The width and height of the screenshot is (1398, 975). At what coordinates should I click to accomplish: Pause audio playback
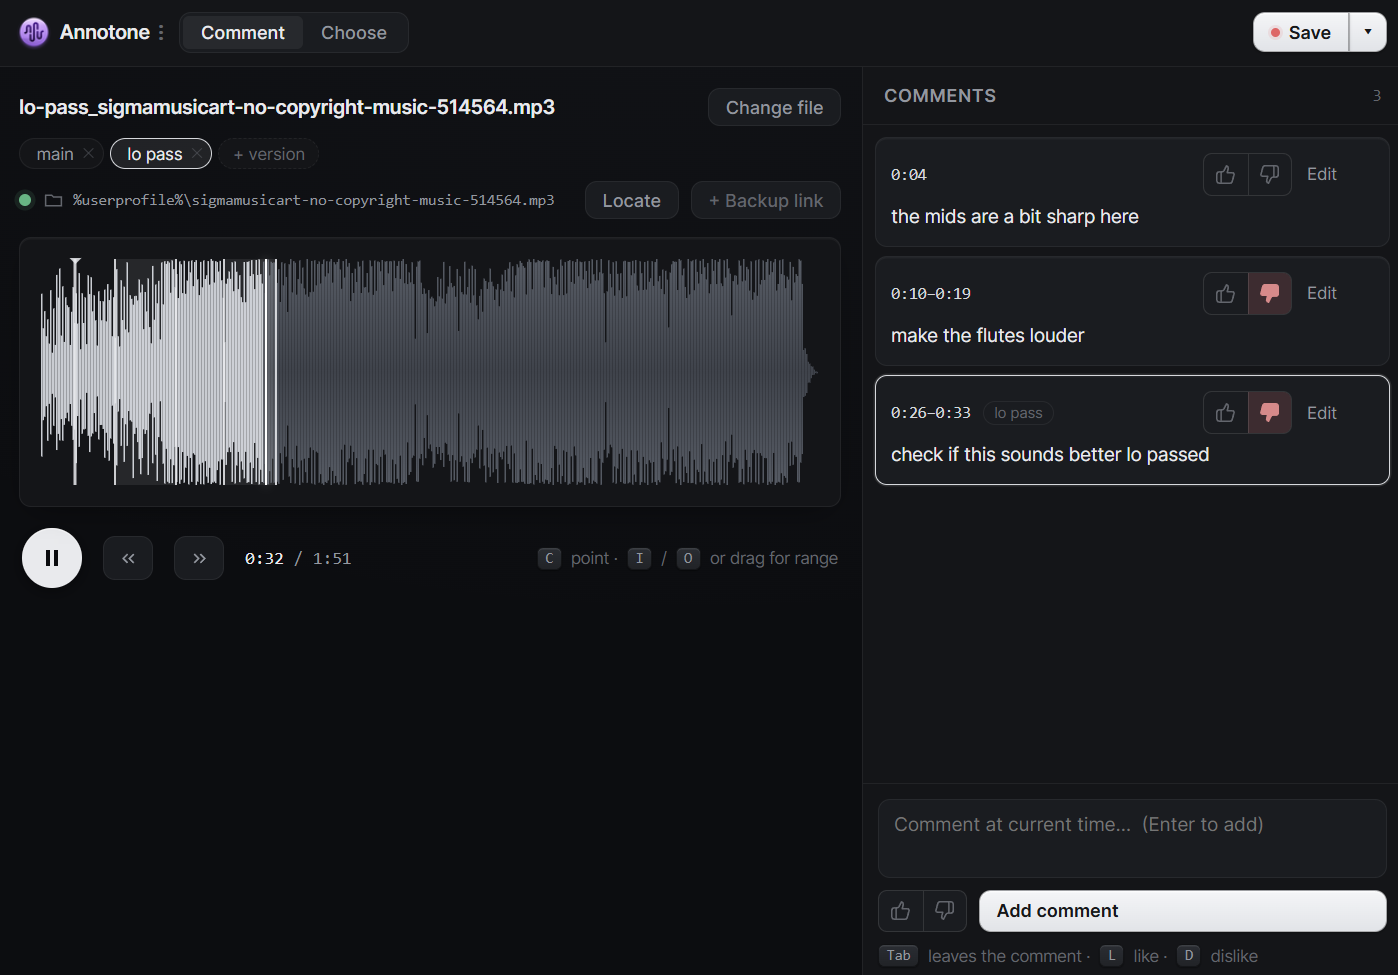click(52, 558)
